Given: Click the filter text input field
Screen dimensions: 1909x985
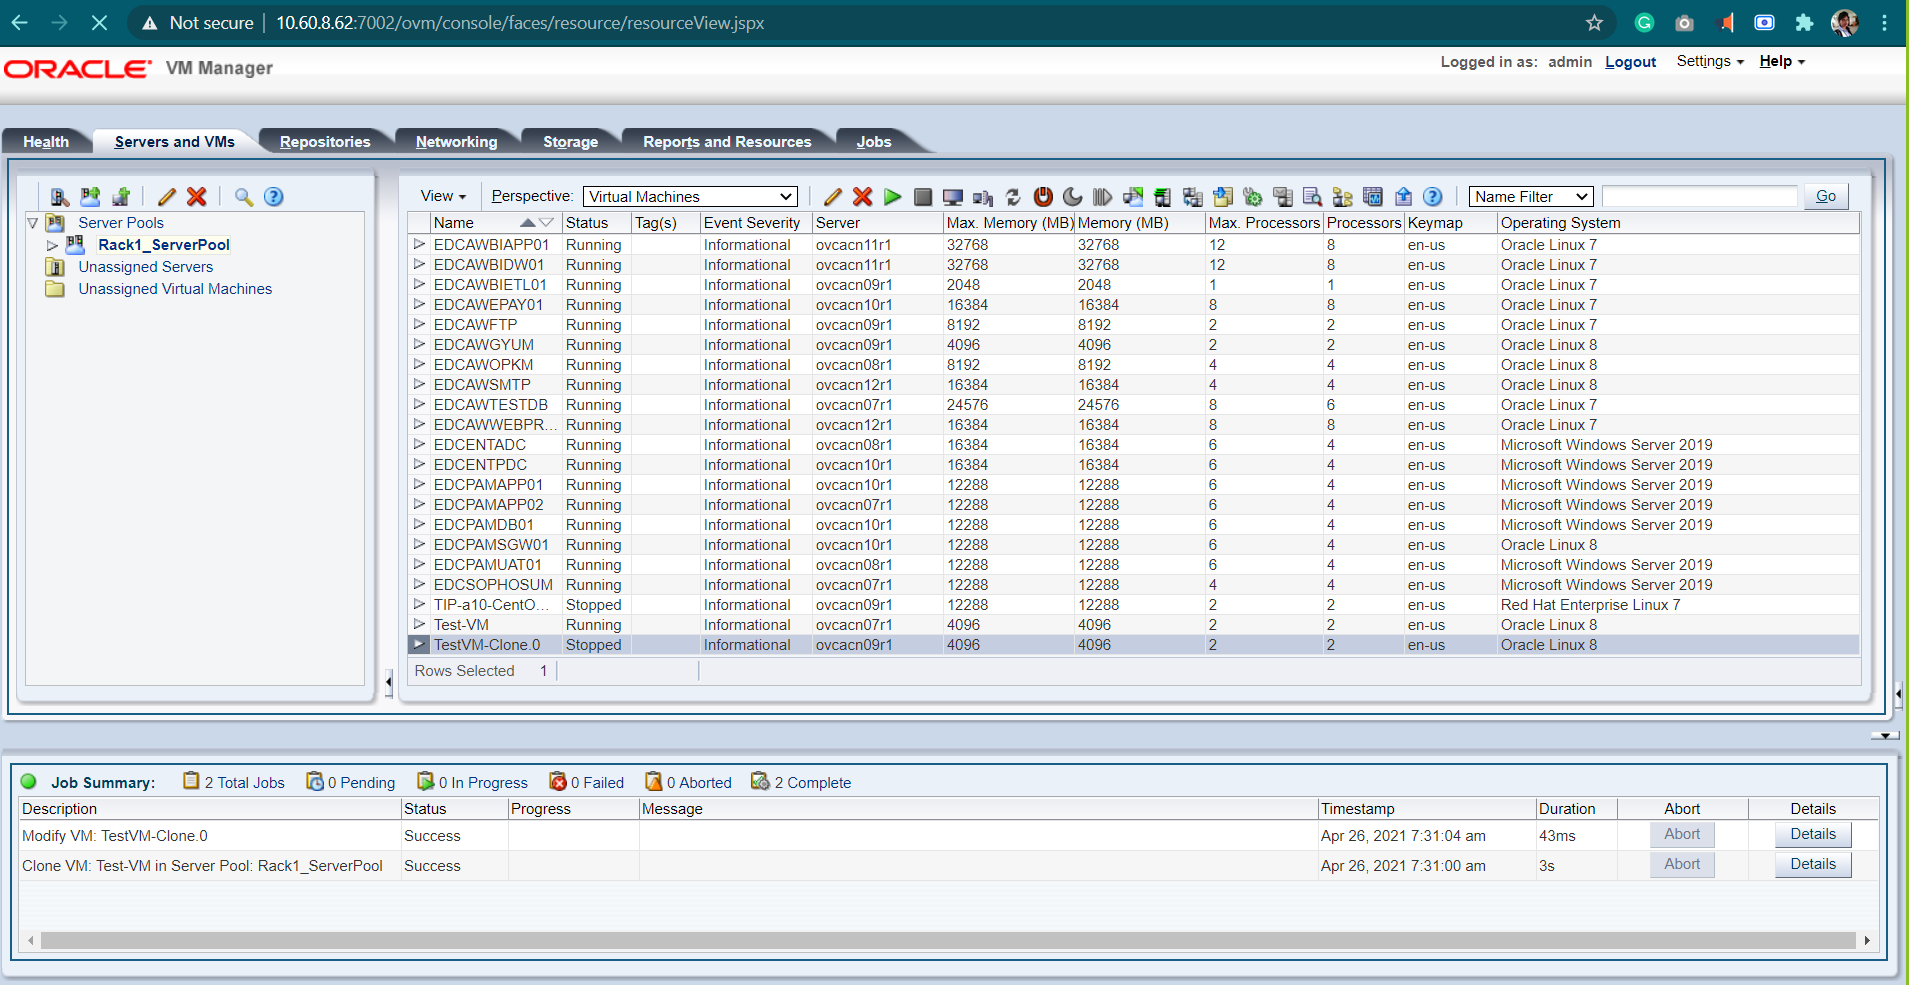Looking at the screenshot, I should click(x=1699, y=197).
